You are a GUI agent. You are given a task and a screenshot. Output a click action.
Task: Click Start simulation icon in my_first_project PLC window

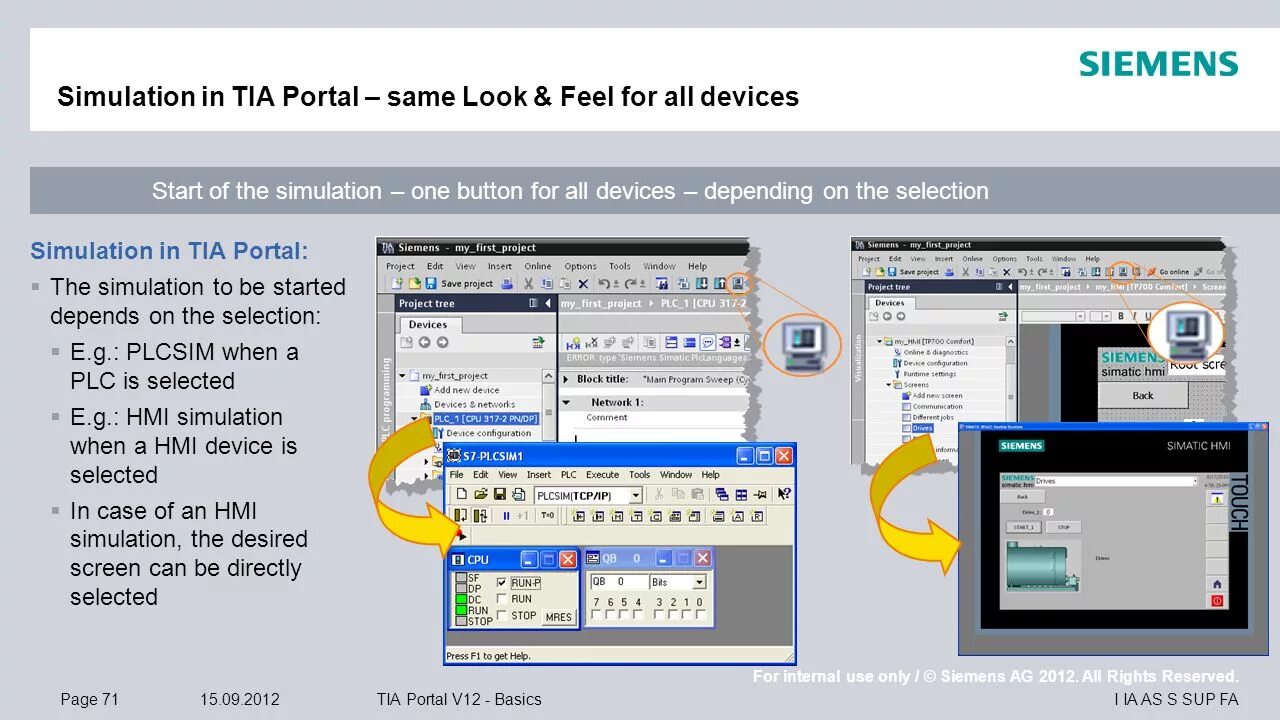coord(738,283)
